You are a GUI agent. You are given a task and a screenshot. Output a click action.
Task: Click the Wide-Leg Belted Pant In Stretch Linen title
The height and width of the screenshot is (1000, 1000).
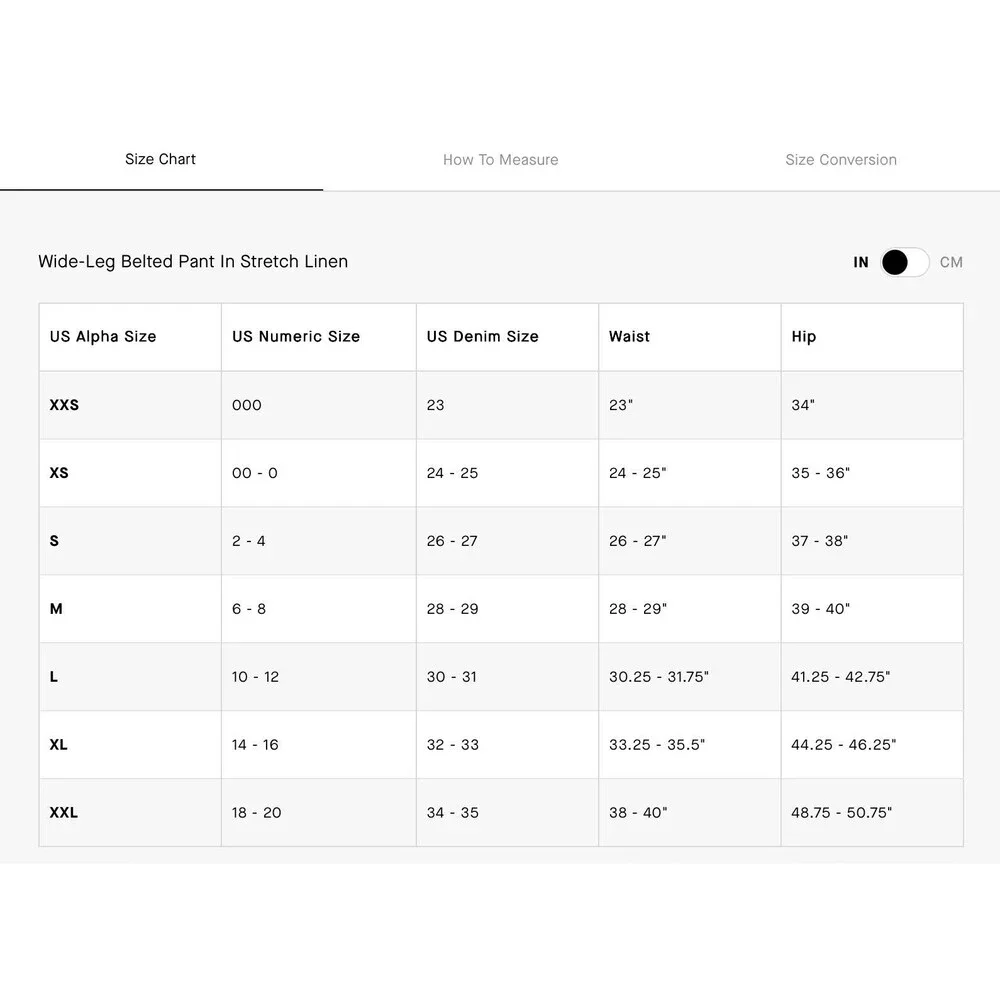tap(193, 261)
